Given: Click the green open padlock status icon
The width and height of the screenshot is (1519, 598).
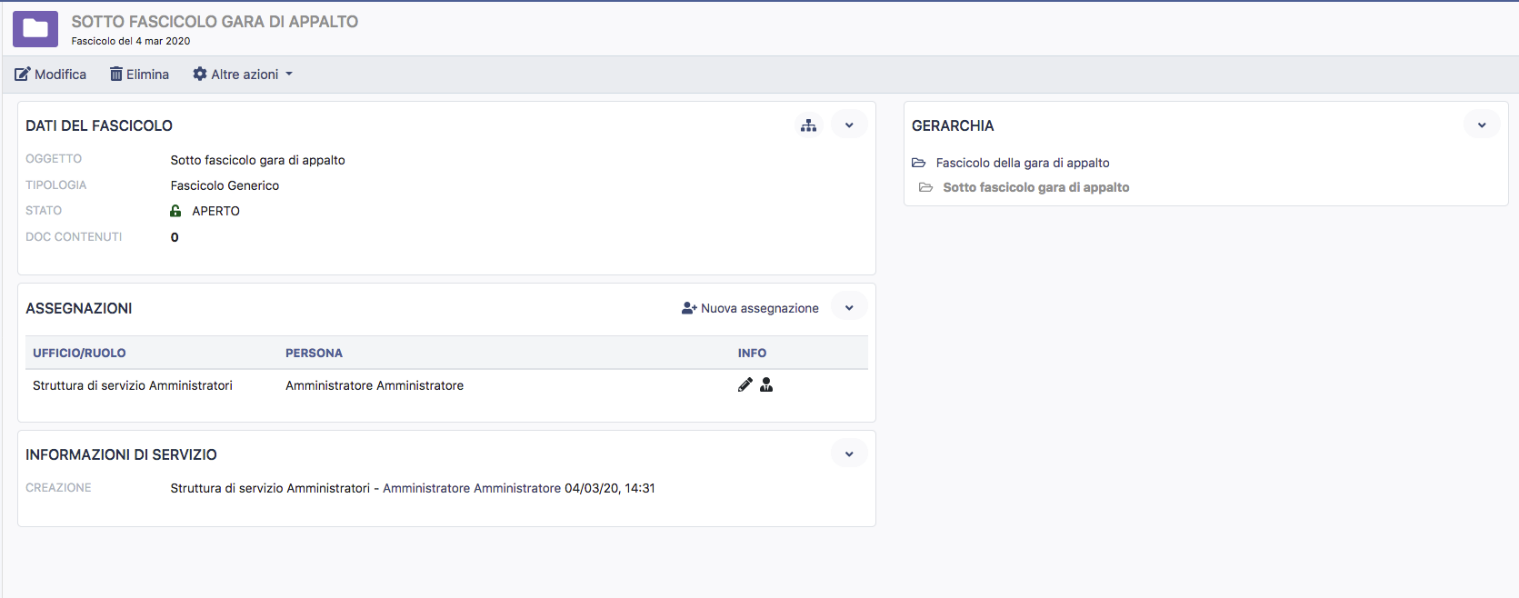Looking at the screenshot, I should pyautogui.click(x=176, y=211).
